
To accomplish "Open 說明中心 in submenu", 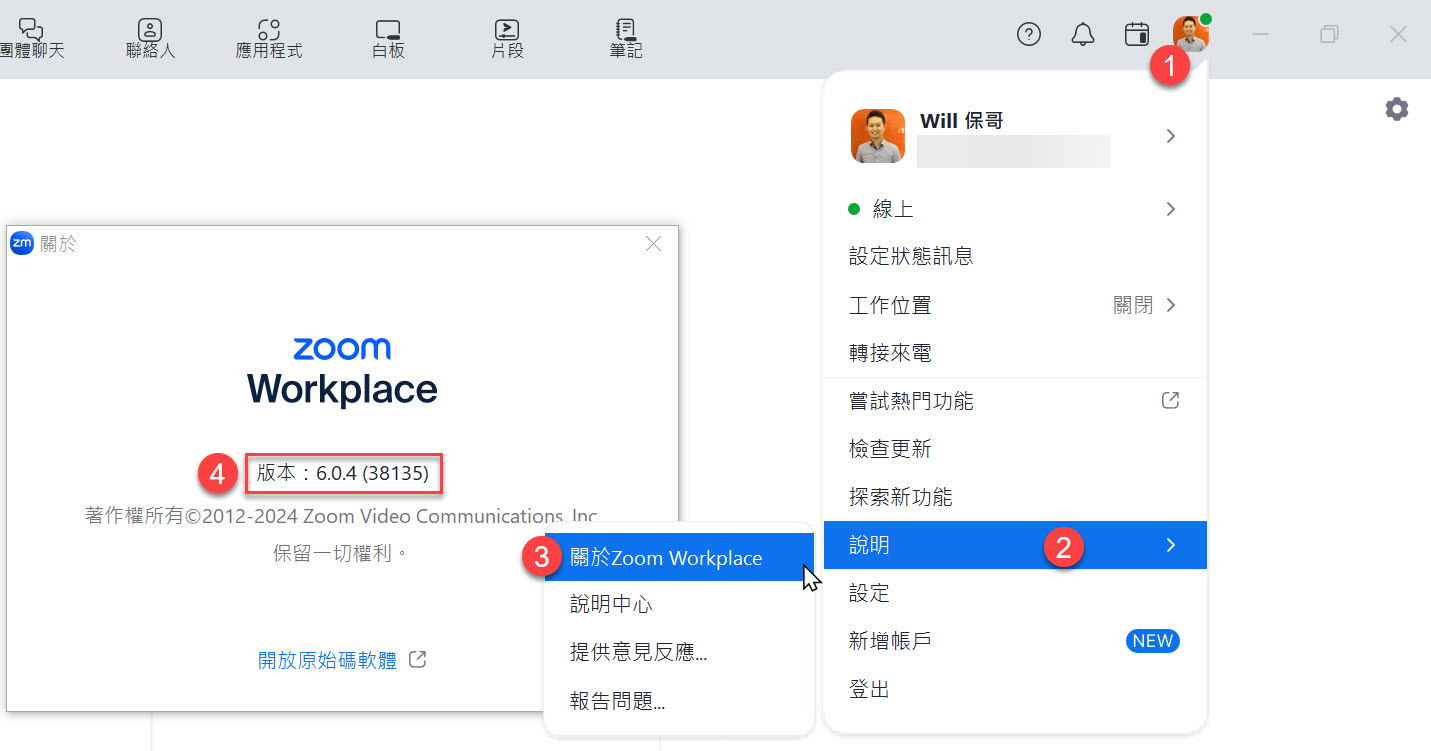I will point(679,605).
